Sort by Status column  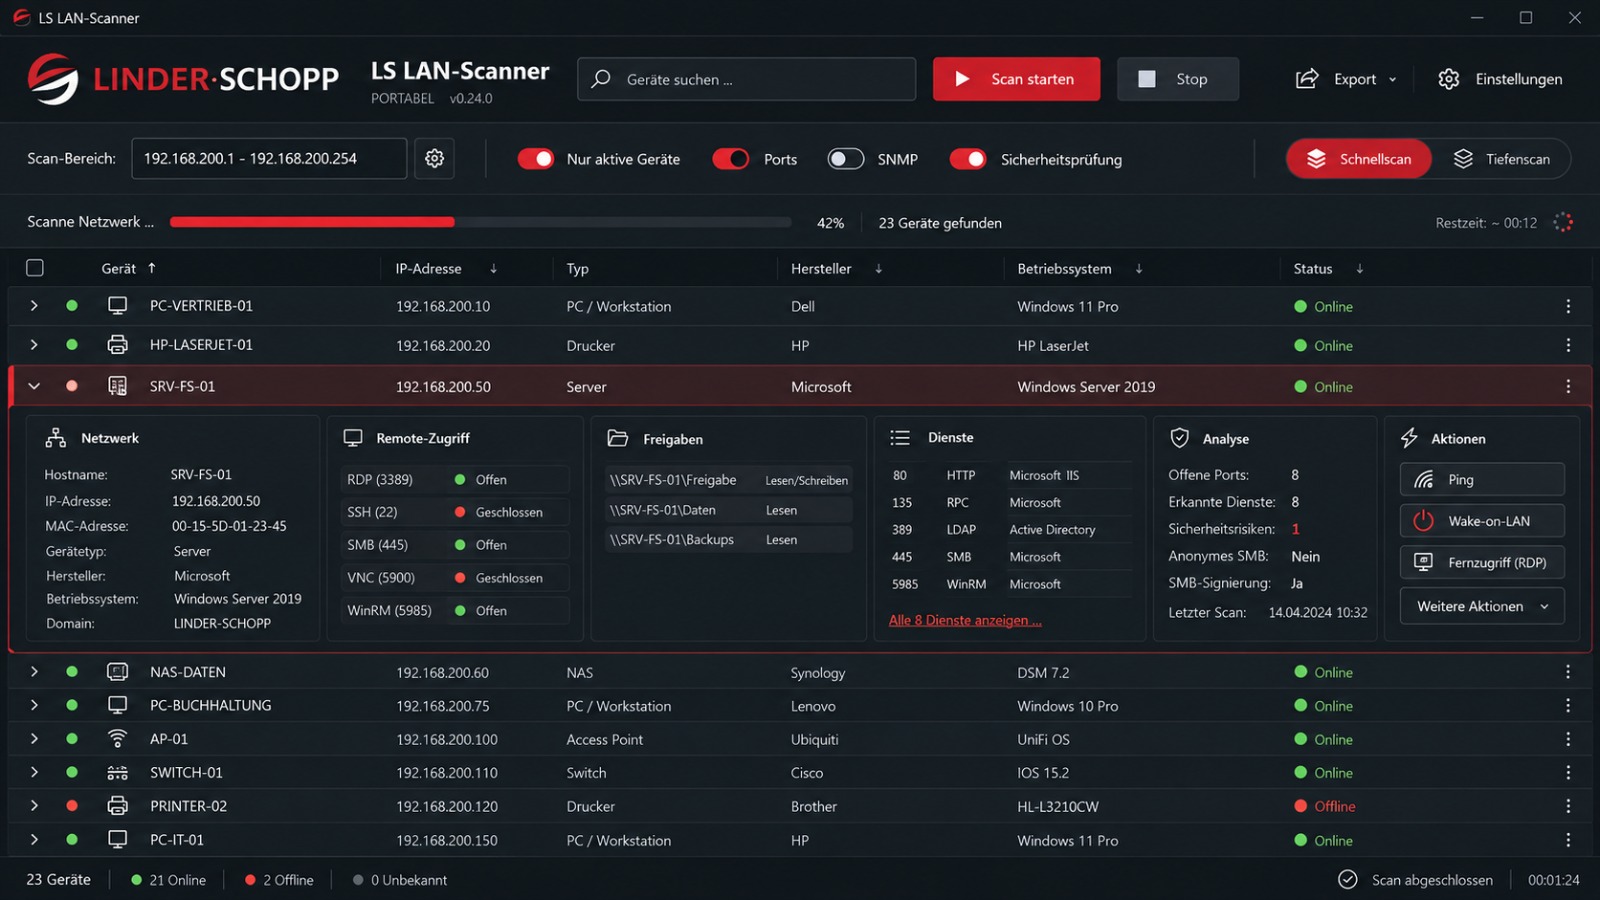pyautogui.click(x=1328, y=268)
